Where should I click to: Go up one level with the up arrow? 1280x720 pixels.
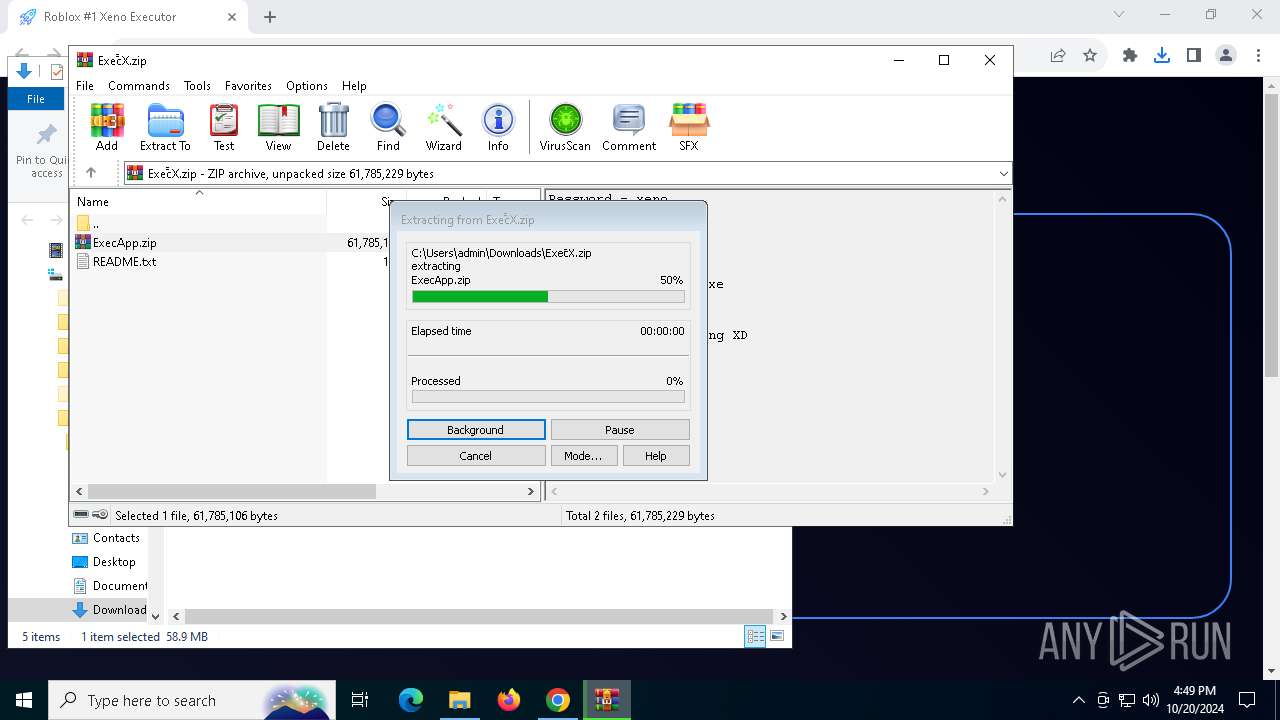click(x=91, y=173)
